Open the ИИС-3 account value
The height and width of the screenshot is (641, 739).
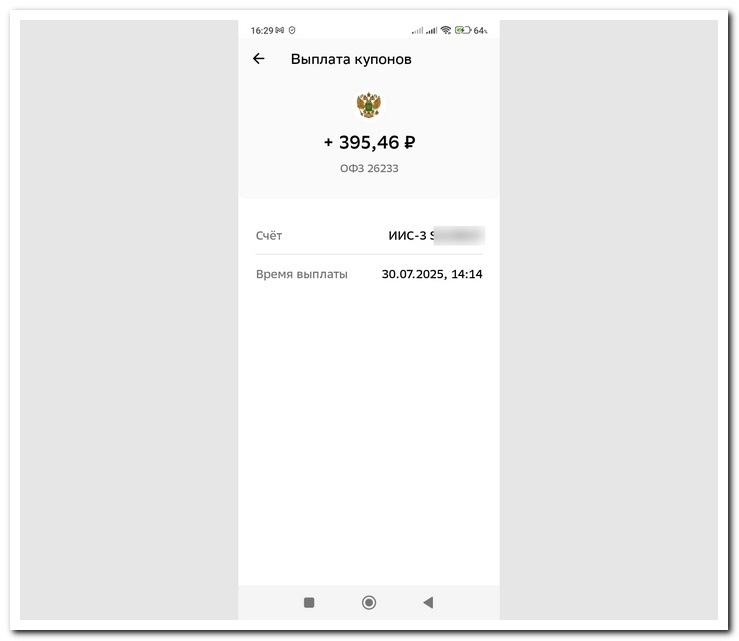point(407,236)
